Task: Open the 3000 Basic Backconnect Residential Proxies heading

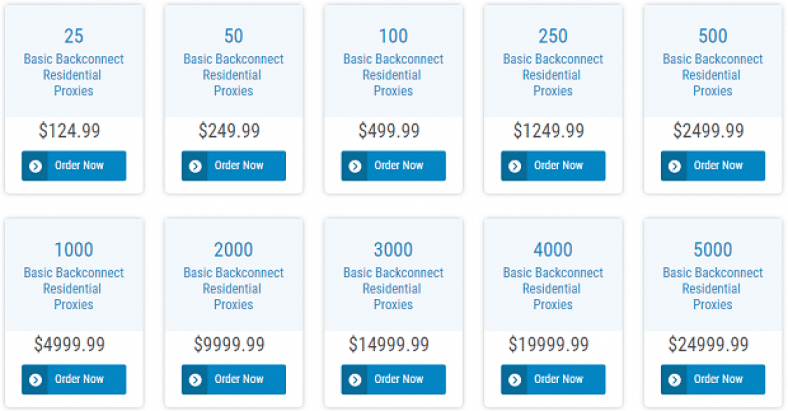Action: point(393,275)
